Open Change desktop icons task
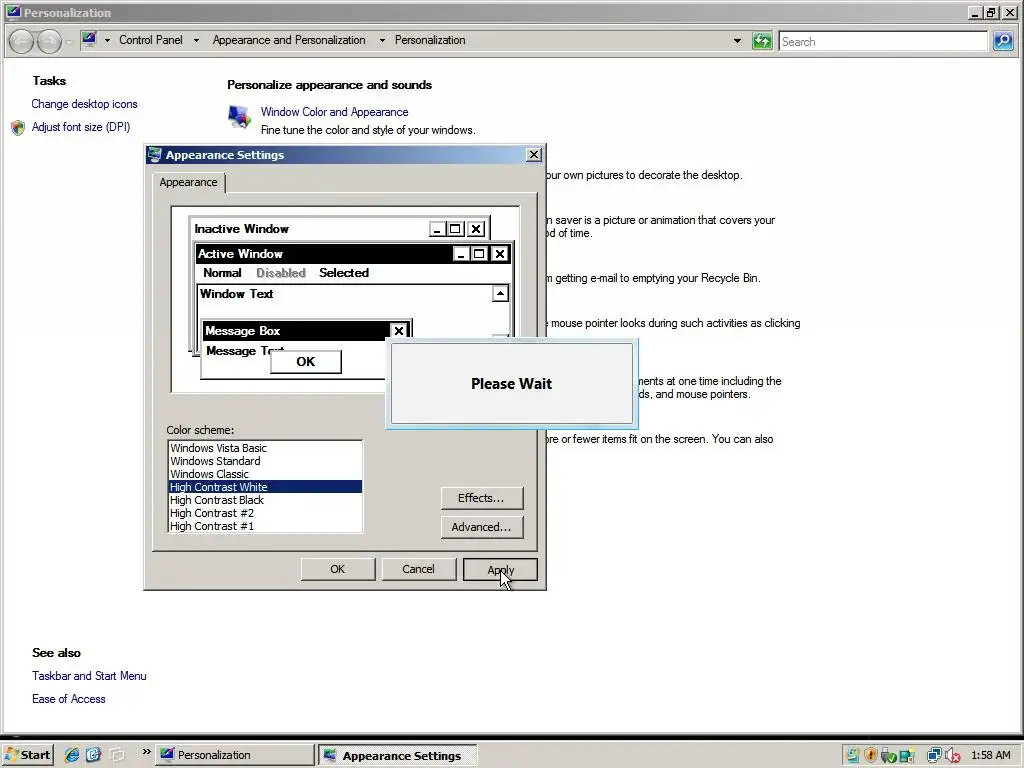1024x768 pixels. pyautogui.click(x=84, y=104)
